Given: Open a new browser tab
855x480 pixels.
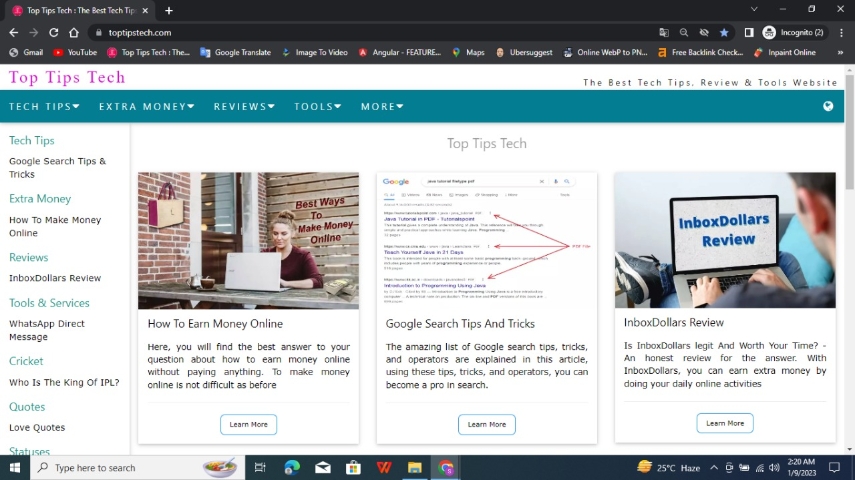Looking at the screenshot, I should pyautogui.click(x=168, y=10).
